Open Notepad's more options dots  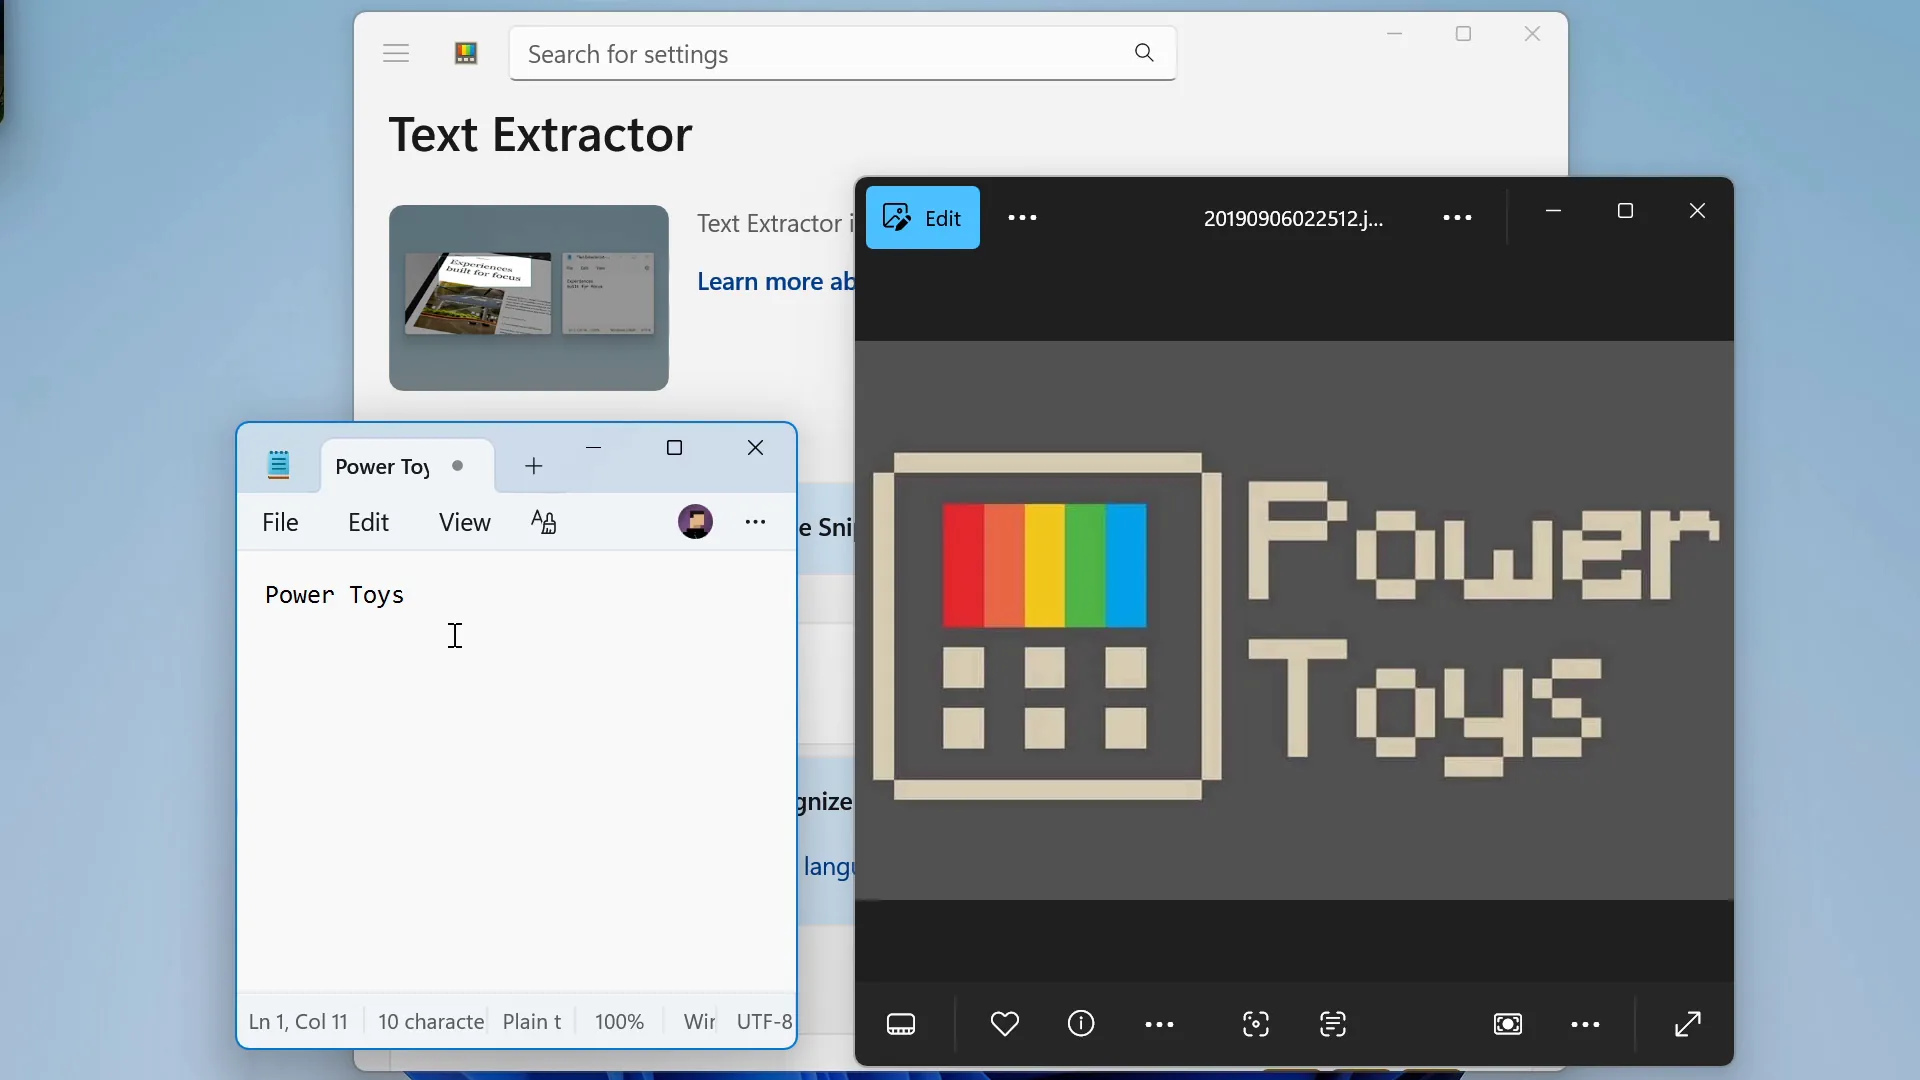[x=756, y=522]
